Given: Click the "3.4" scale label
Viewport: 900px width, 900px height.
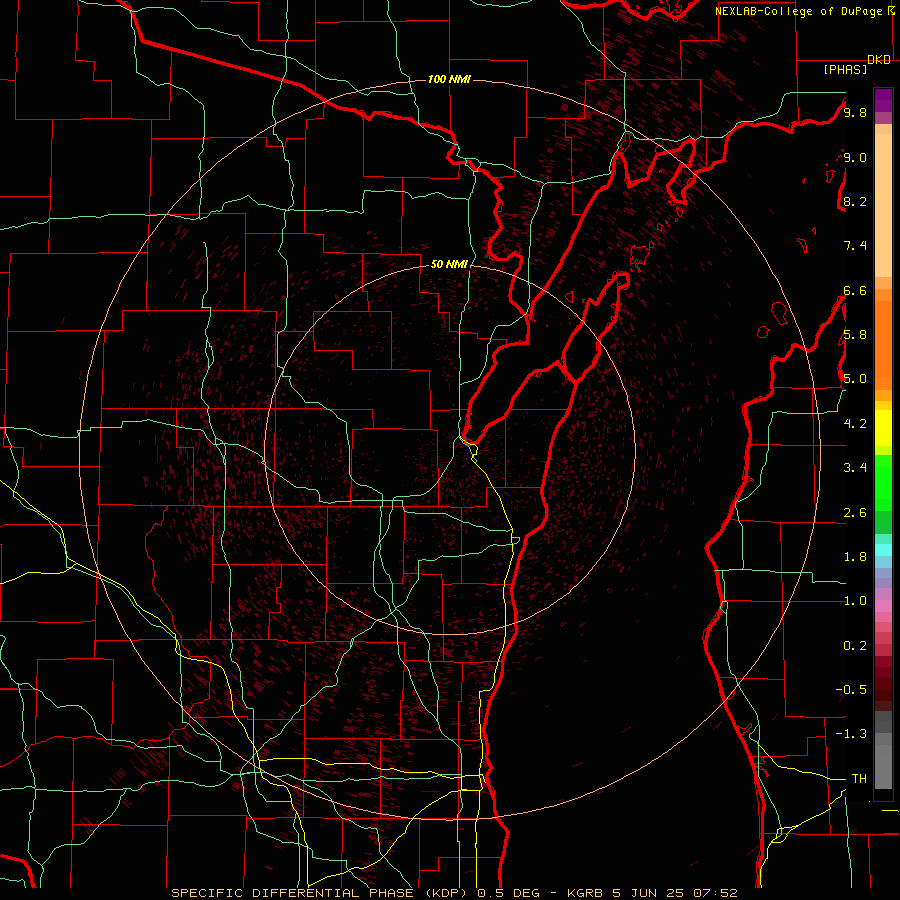Looking at the screenshot, I should [x=855, y=468].
